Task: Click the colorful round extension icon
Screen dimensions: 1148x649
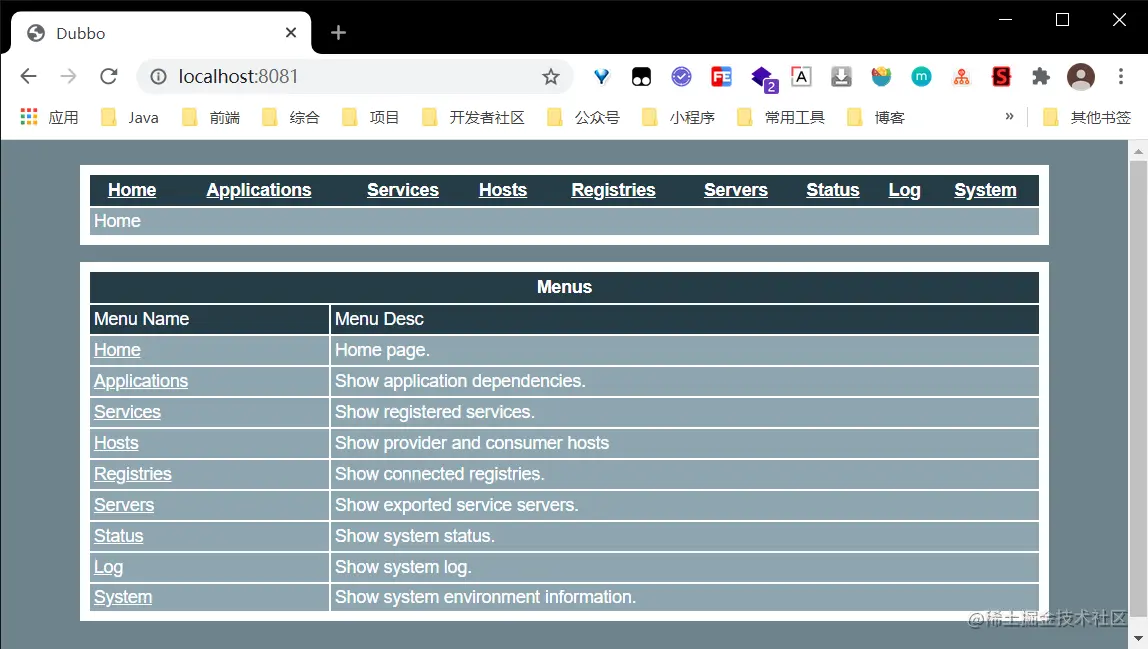Action: [881, 76]
